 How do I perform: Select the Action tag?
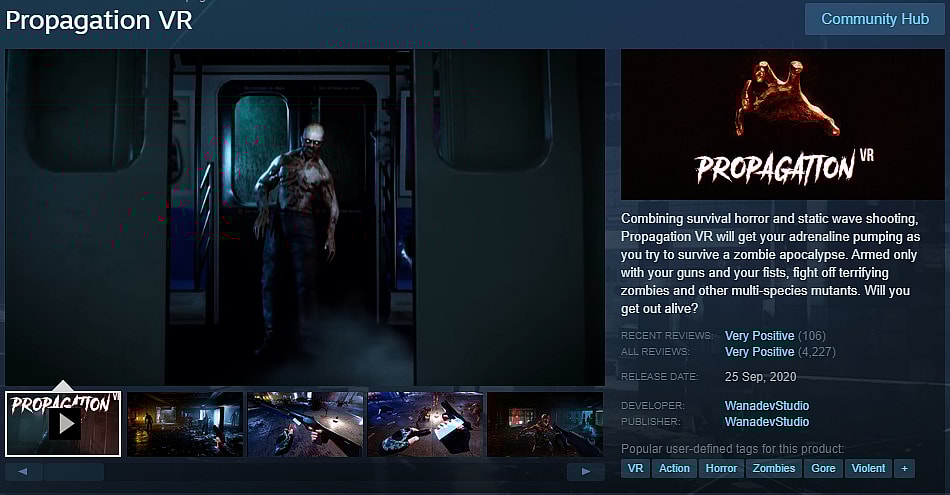pos(674,468)
